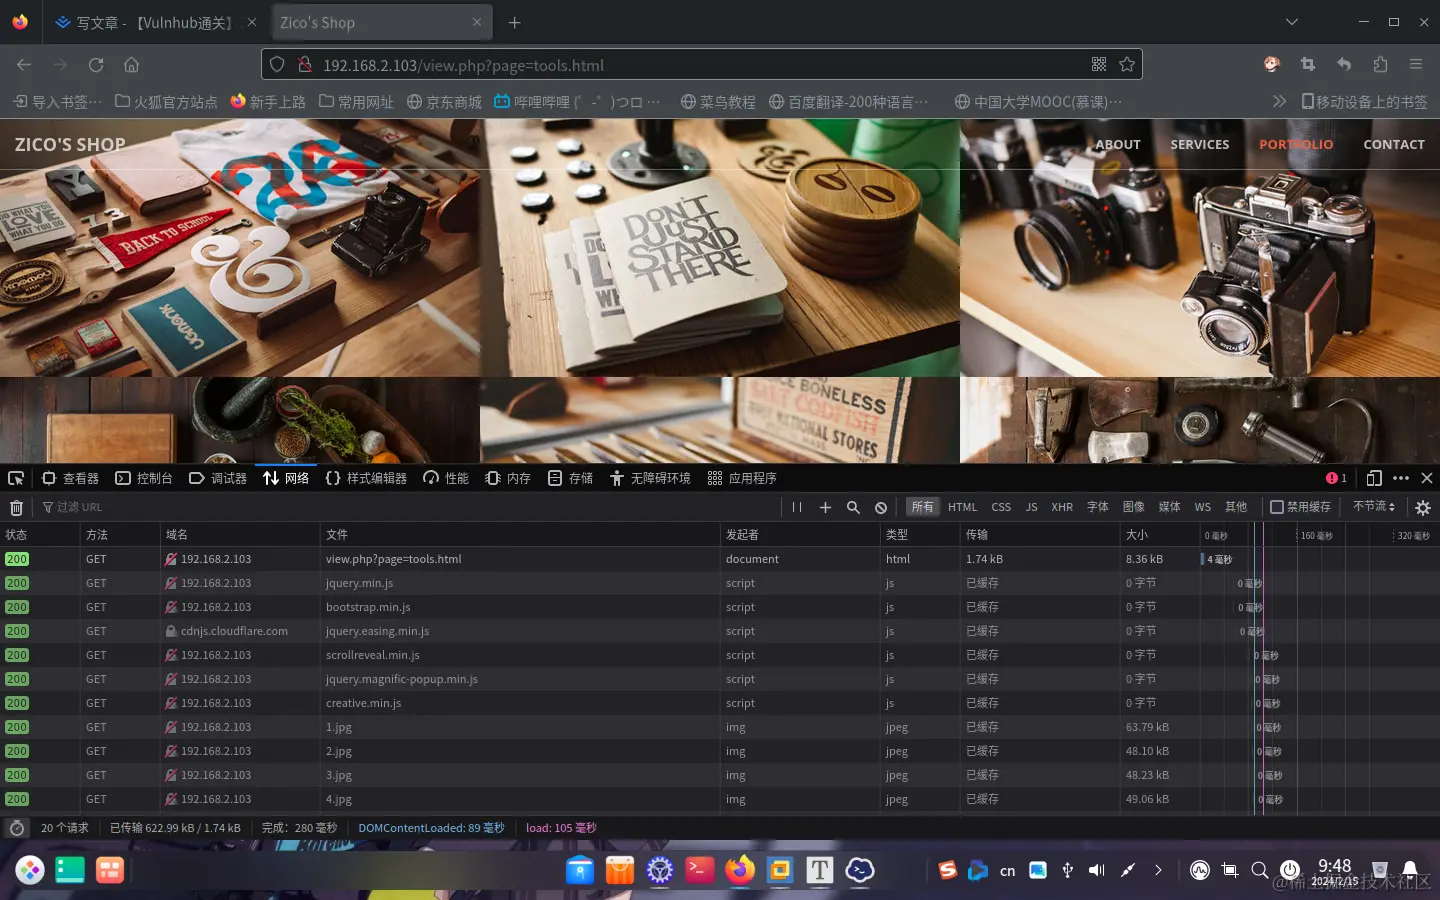
Task: Switch to the Style Editor (样式编辑器) tab
Action: click(366, 478)
